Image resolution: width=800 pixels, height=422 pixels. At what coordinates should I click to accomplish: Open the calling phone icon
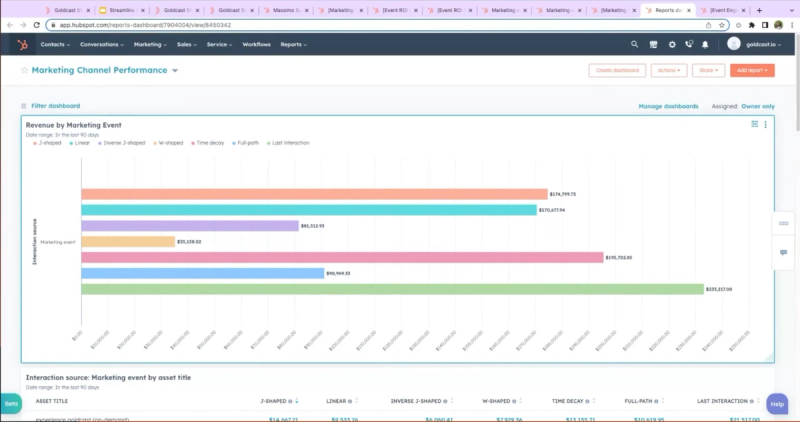[688, 44]
